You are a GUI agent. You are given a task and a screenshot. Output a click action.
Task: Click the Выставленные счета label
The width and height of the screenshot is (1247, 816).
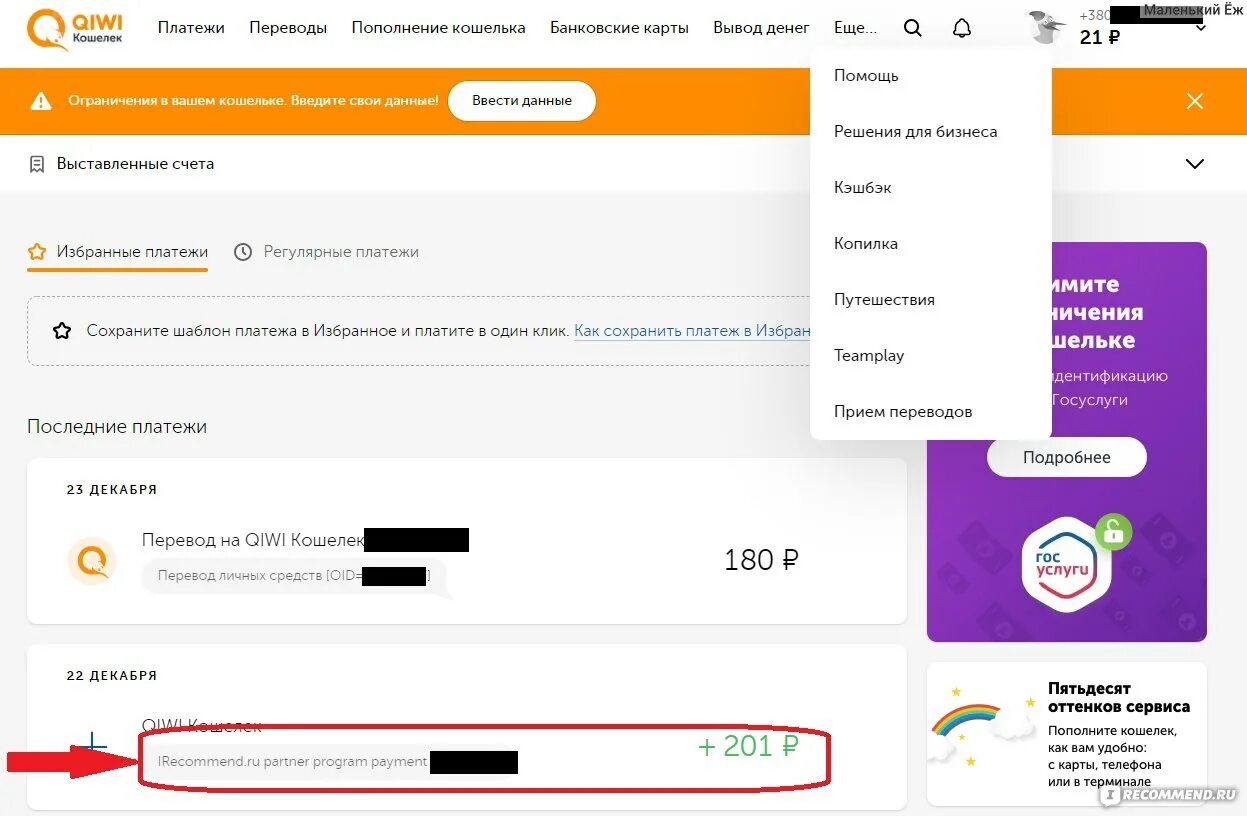(x=135, y=164)
